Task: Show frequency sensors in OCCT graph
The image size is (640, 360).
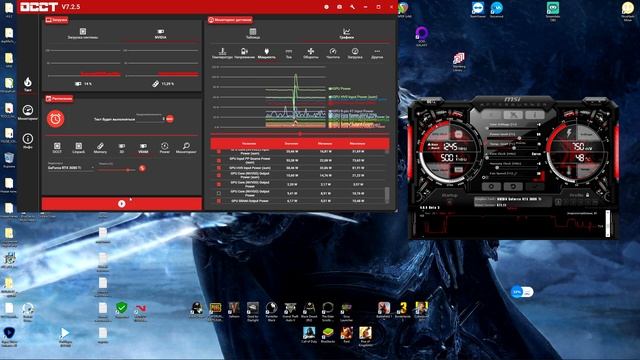Action: 333,53
